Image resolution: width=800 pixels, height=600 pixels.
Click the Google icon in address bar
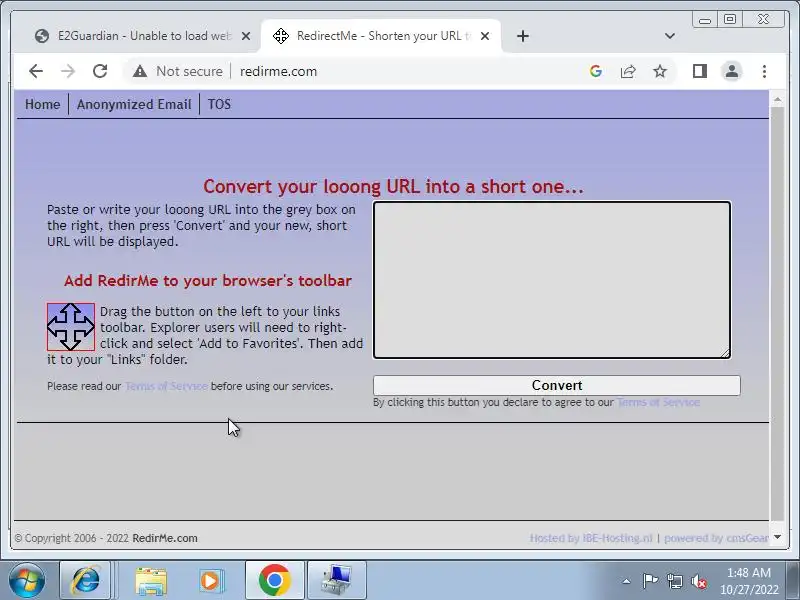pos(595,71)
